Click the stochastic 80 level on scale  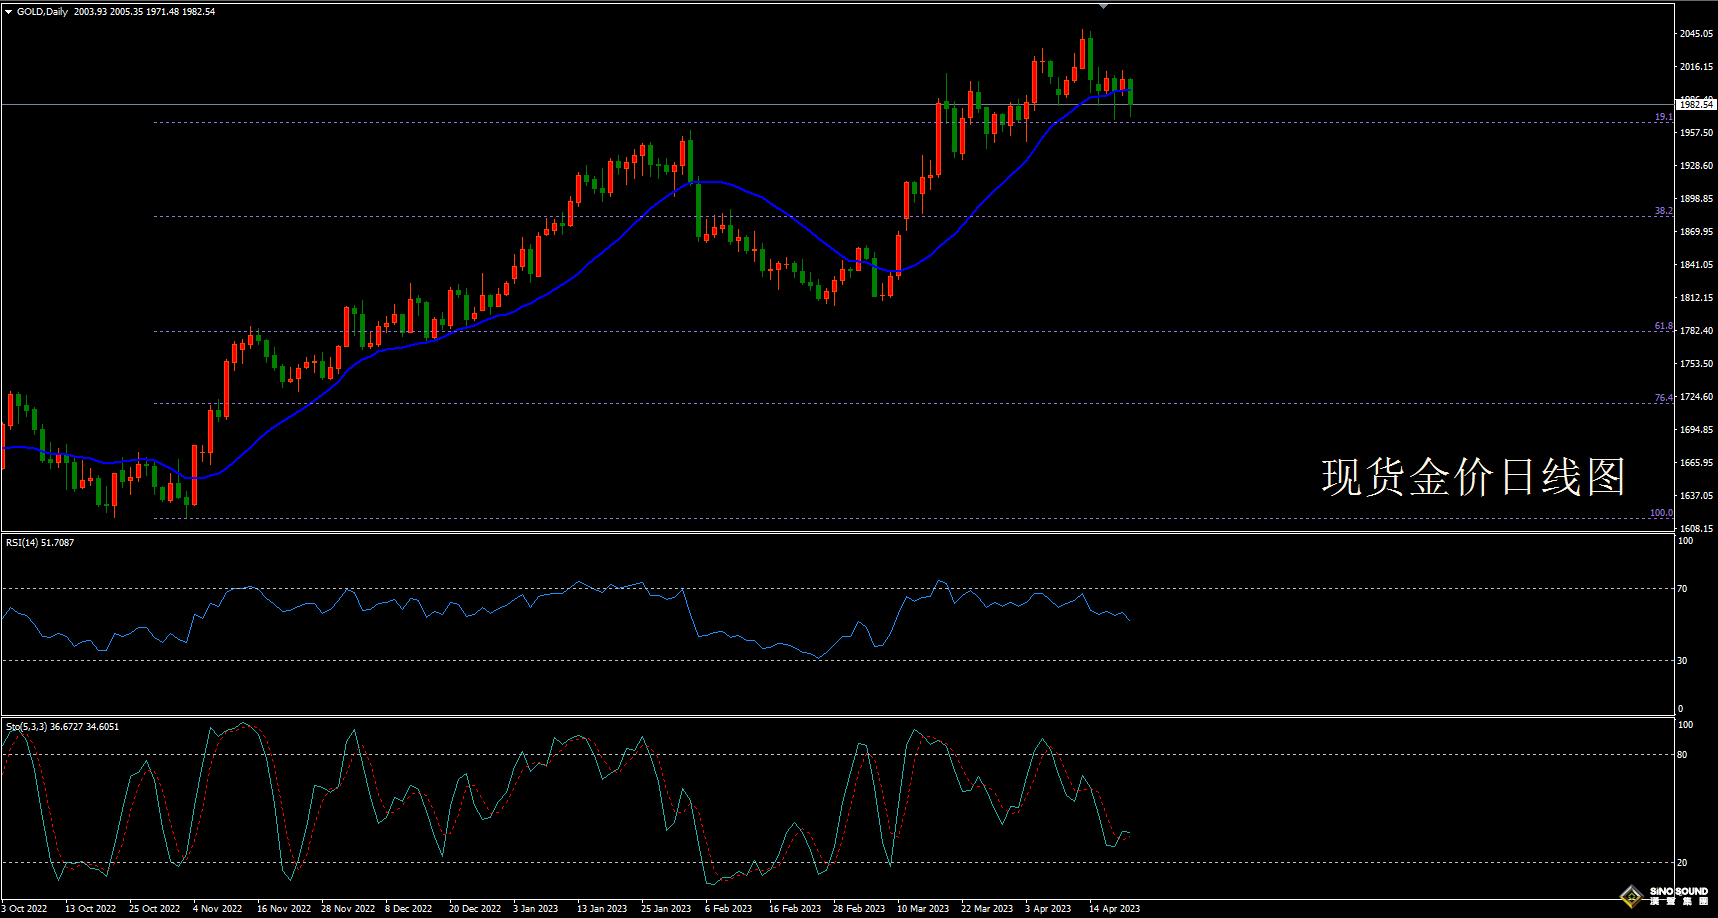[1682, 755]
